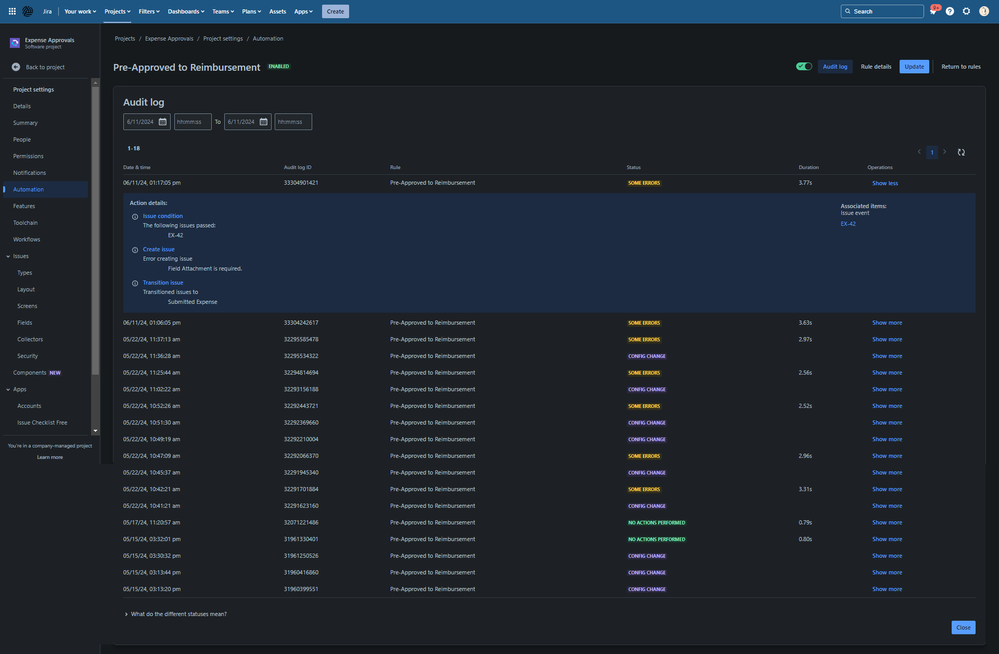Click the Create button

[335, 11]
